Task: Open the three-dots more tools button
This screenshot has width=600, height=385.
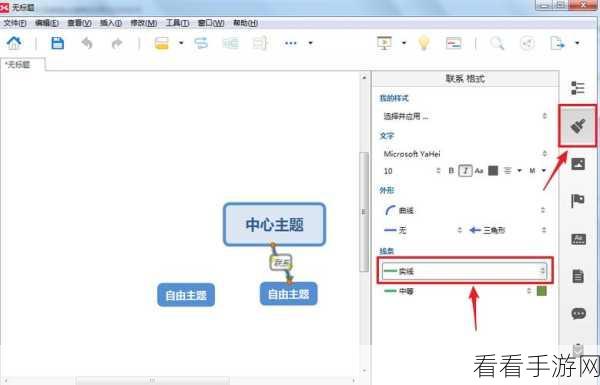Action: coord(291,43)
